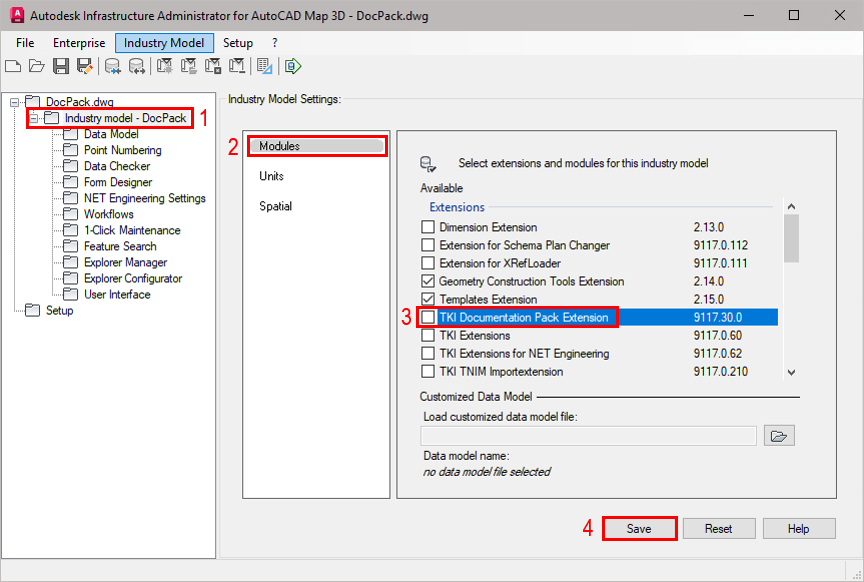Switch to the Spatial settings tab
This screenshot has height=582, width=864.
click(276, 206)
